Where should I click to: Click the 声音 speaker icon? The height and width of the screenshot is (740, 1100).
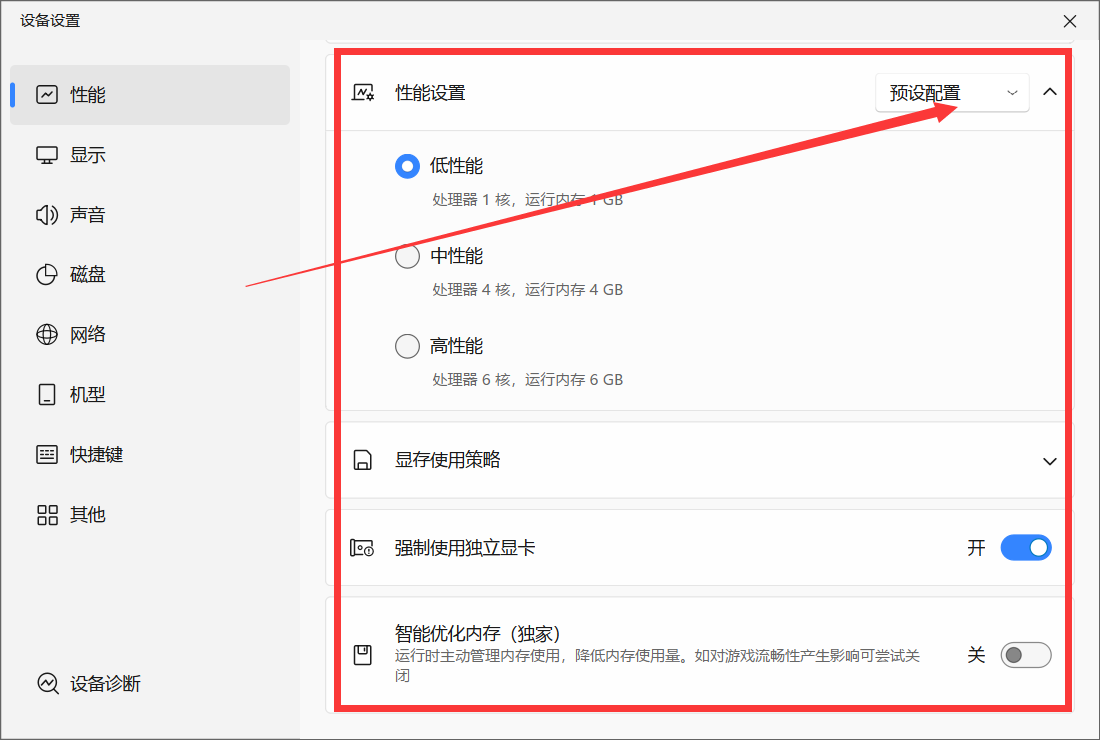[47, 215]
